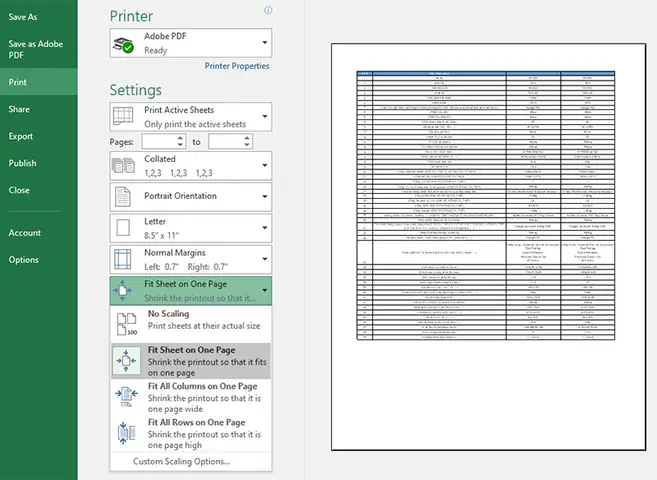Open the Publish section in the sidebar
Viewport: 657px width, 480px height.
[39, 163]
